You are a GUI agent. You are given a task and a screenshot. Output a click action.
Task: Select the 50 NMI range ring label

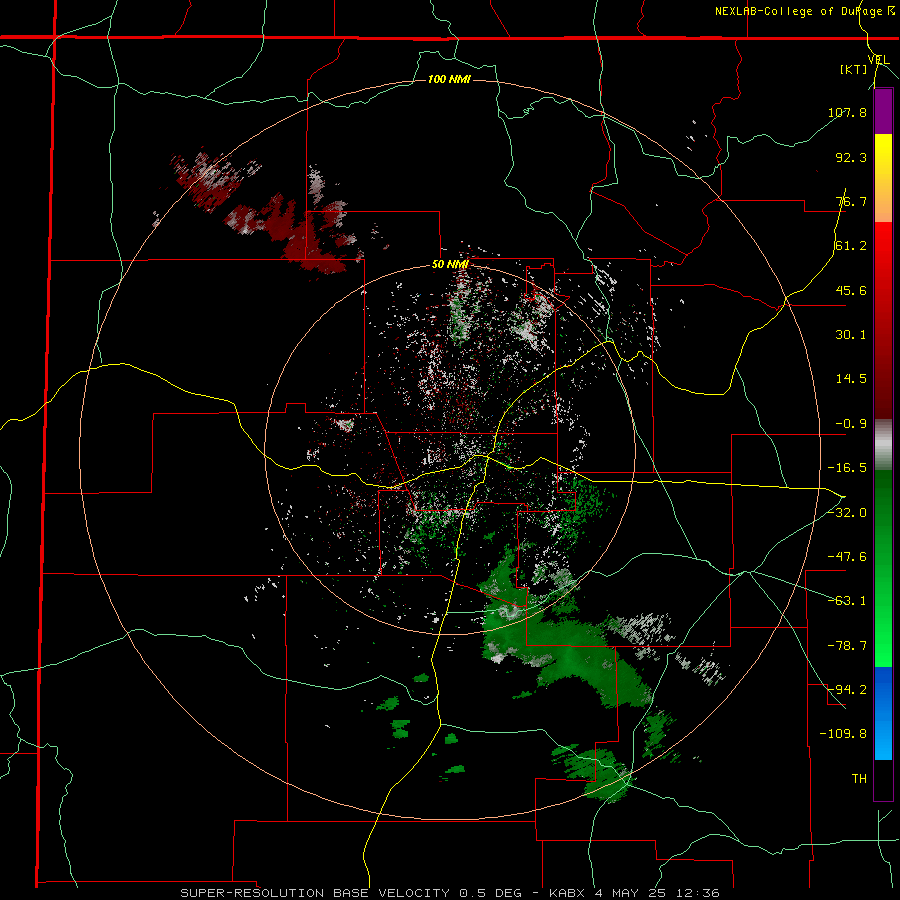tap(450, 265)
